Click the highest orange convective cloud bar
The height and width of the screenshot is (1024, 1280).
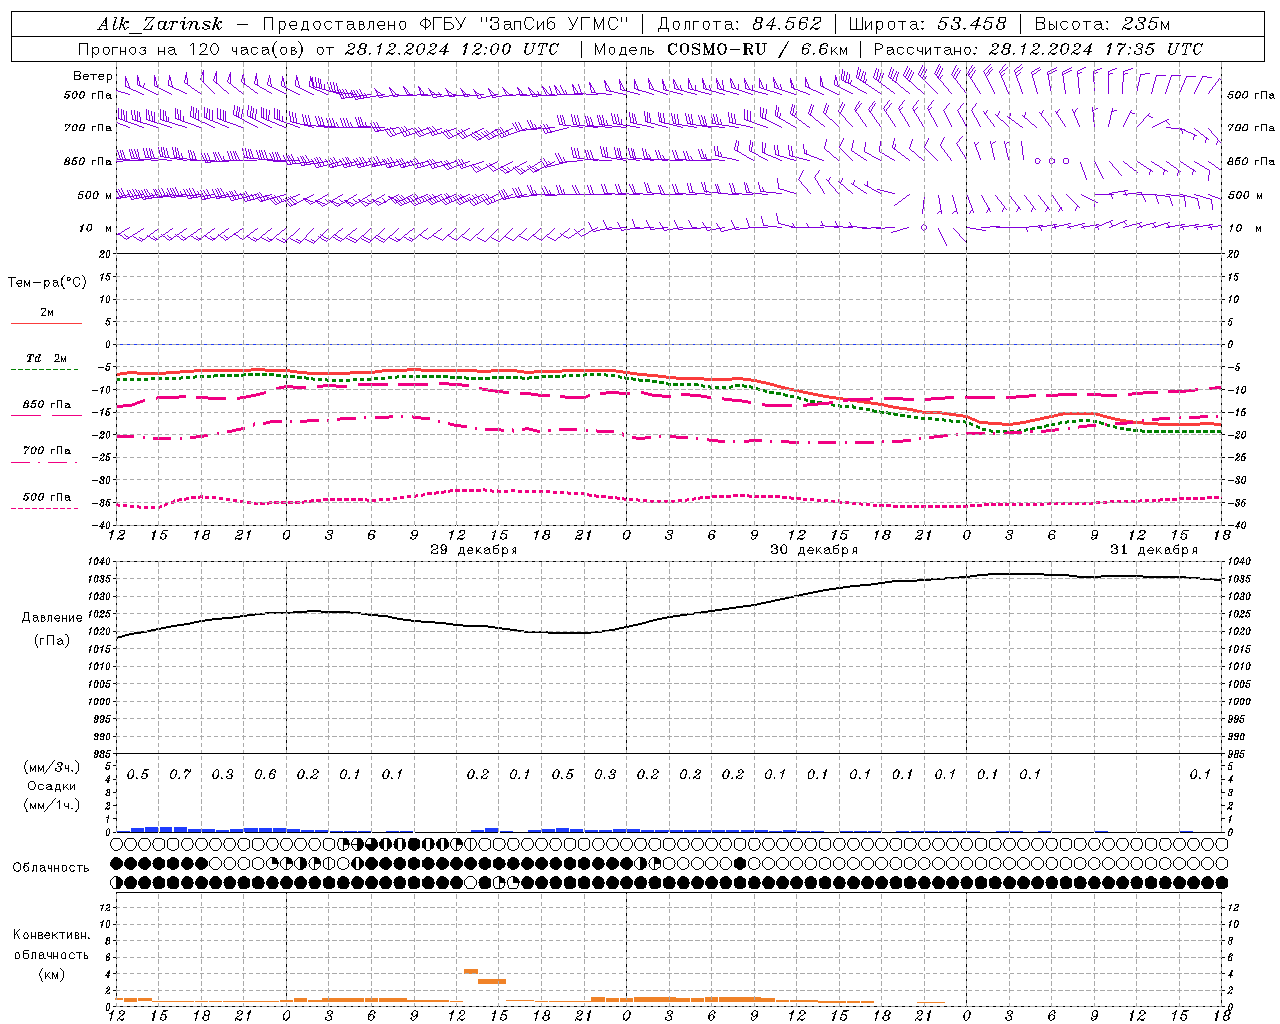coord(471,971)
